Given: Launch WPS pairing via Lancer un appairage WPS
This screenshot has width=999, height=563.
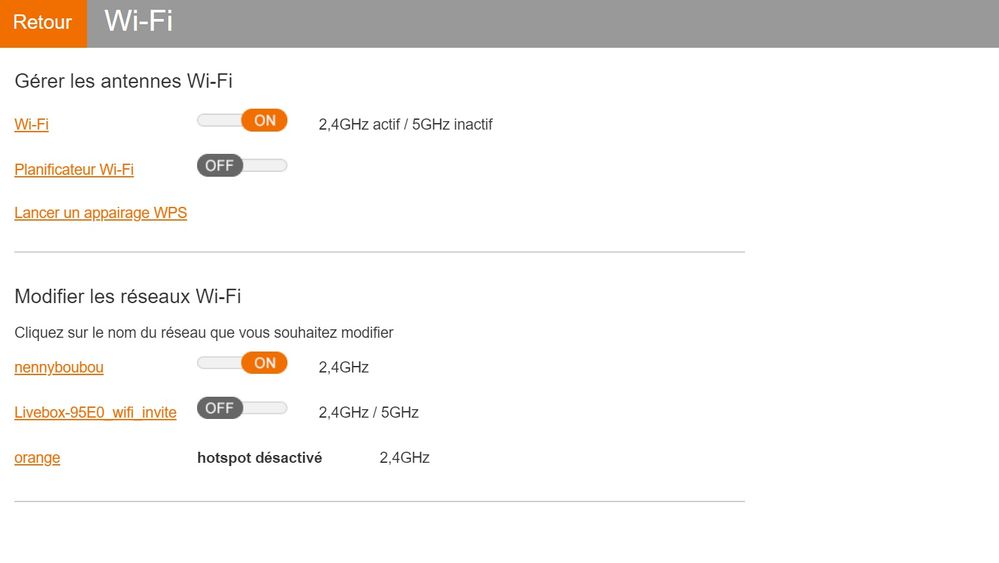Looking at the screenshot, I should 100,213.
